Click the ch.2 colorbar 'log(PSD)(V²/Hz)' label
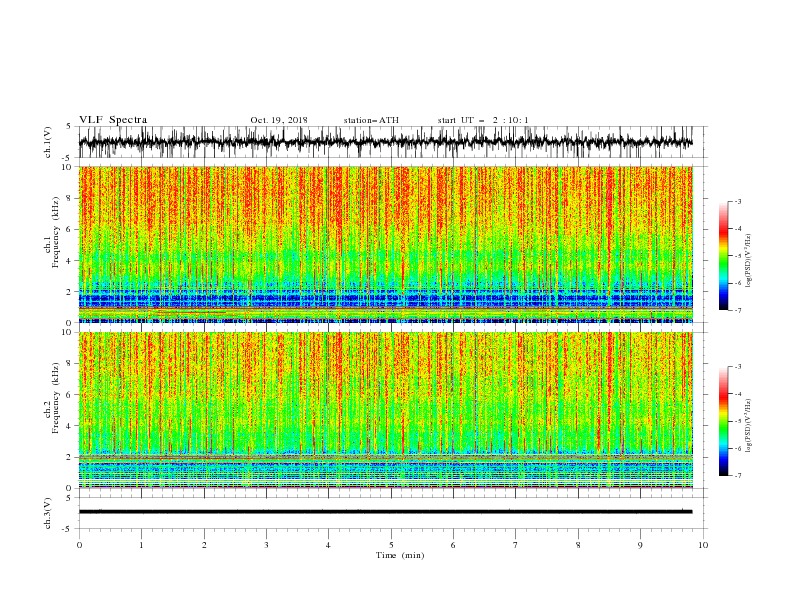The height and width of the screenshot is (612, 792). point(748,426)
